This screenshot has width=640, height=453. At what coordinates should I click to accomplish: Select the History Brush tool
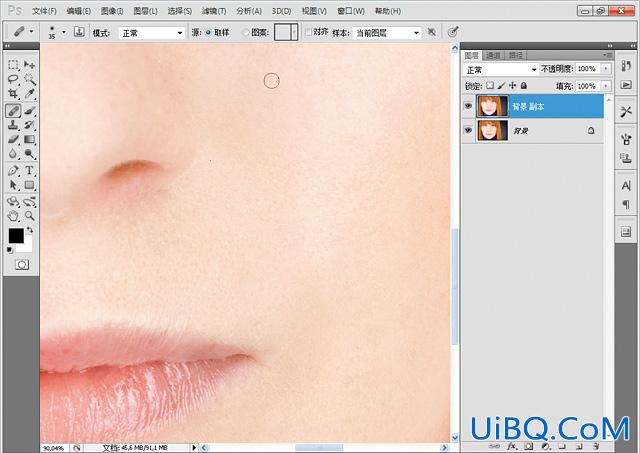[x=29, y=125]
